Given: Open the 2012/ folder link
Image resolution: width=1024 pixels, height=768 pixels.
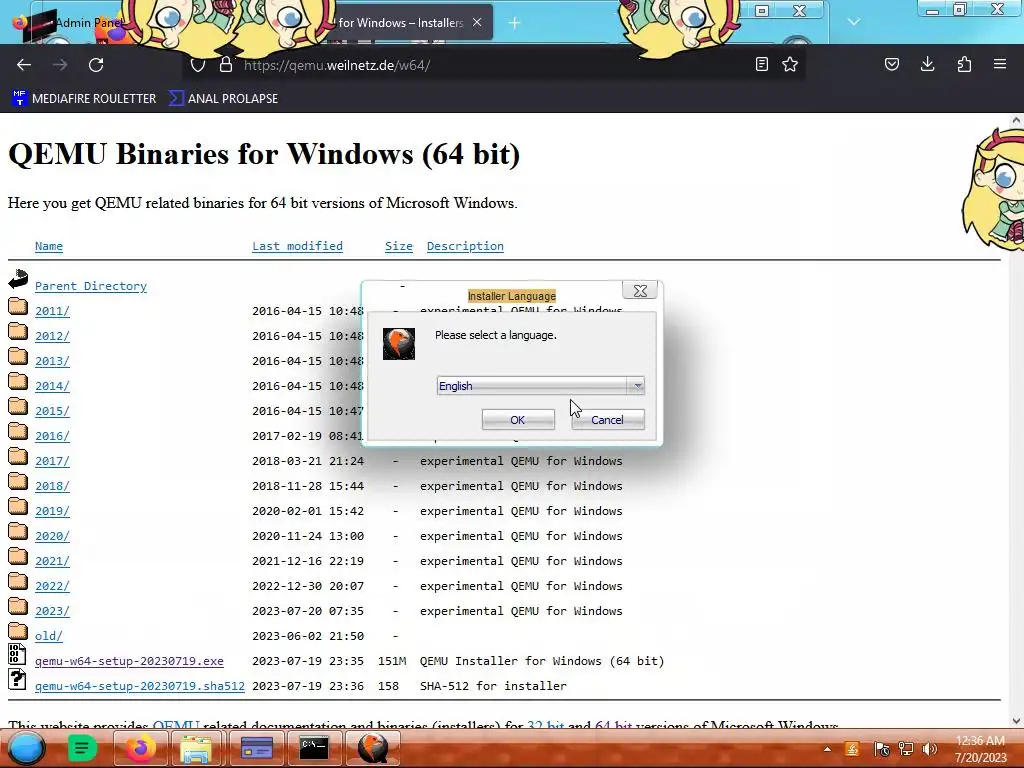Looking at the screenshot, I should (x=52, y=336).
